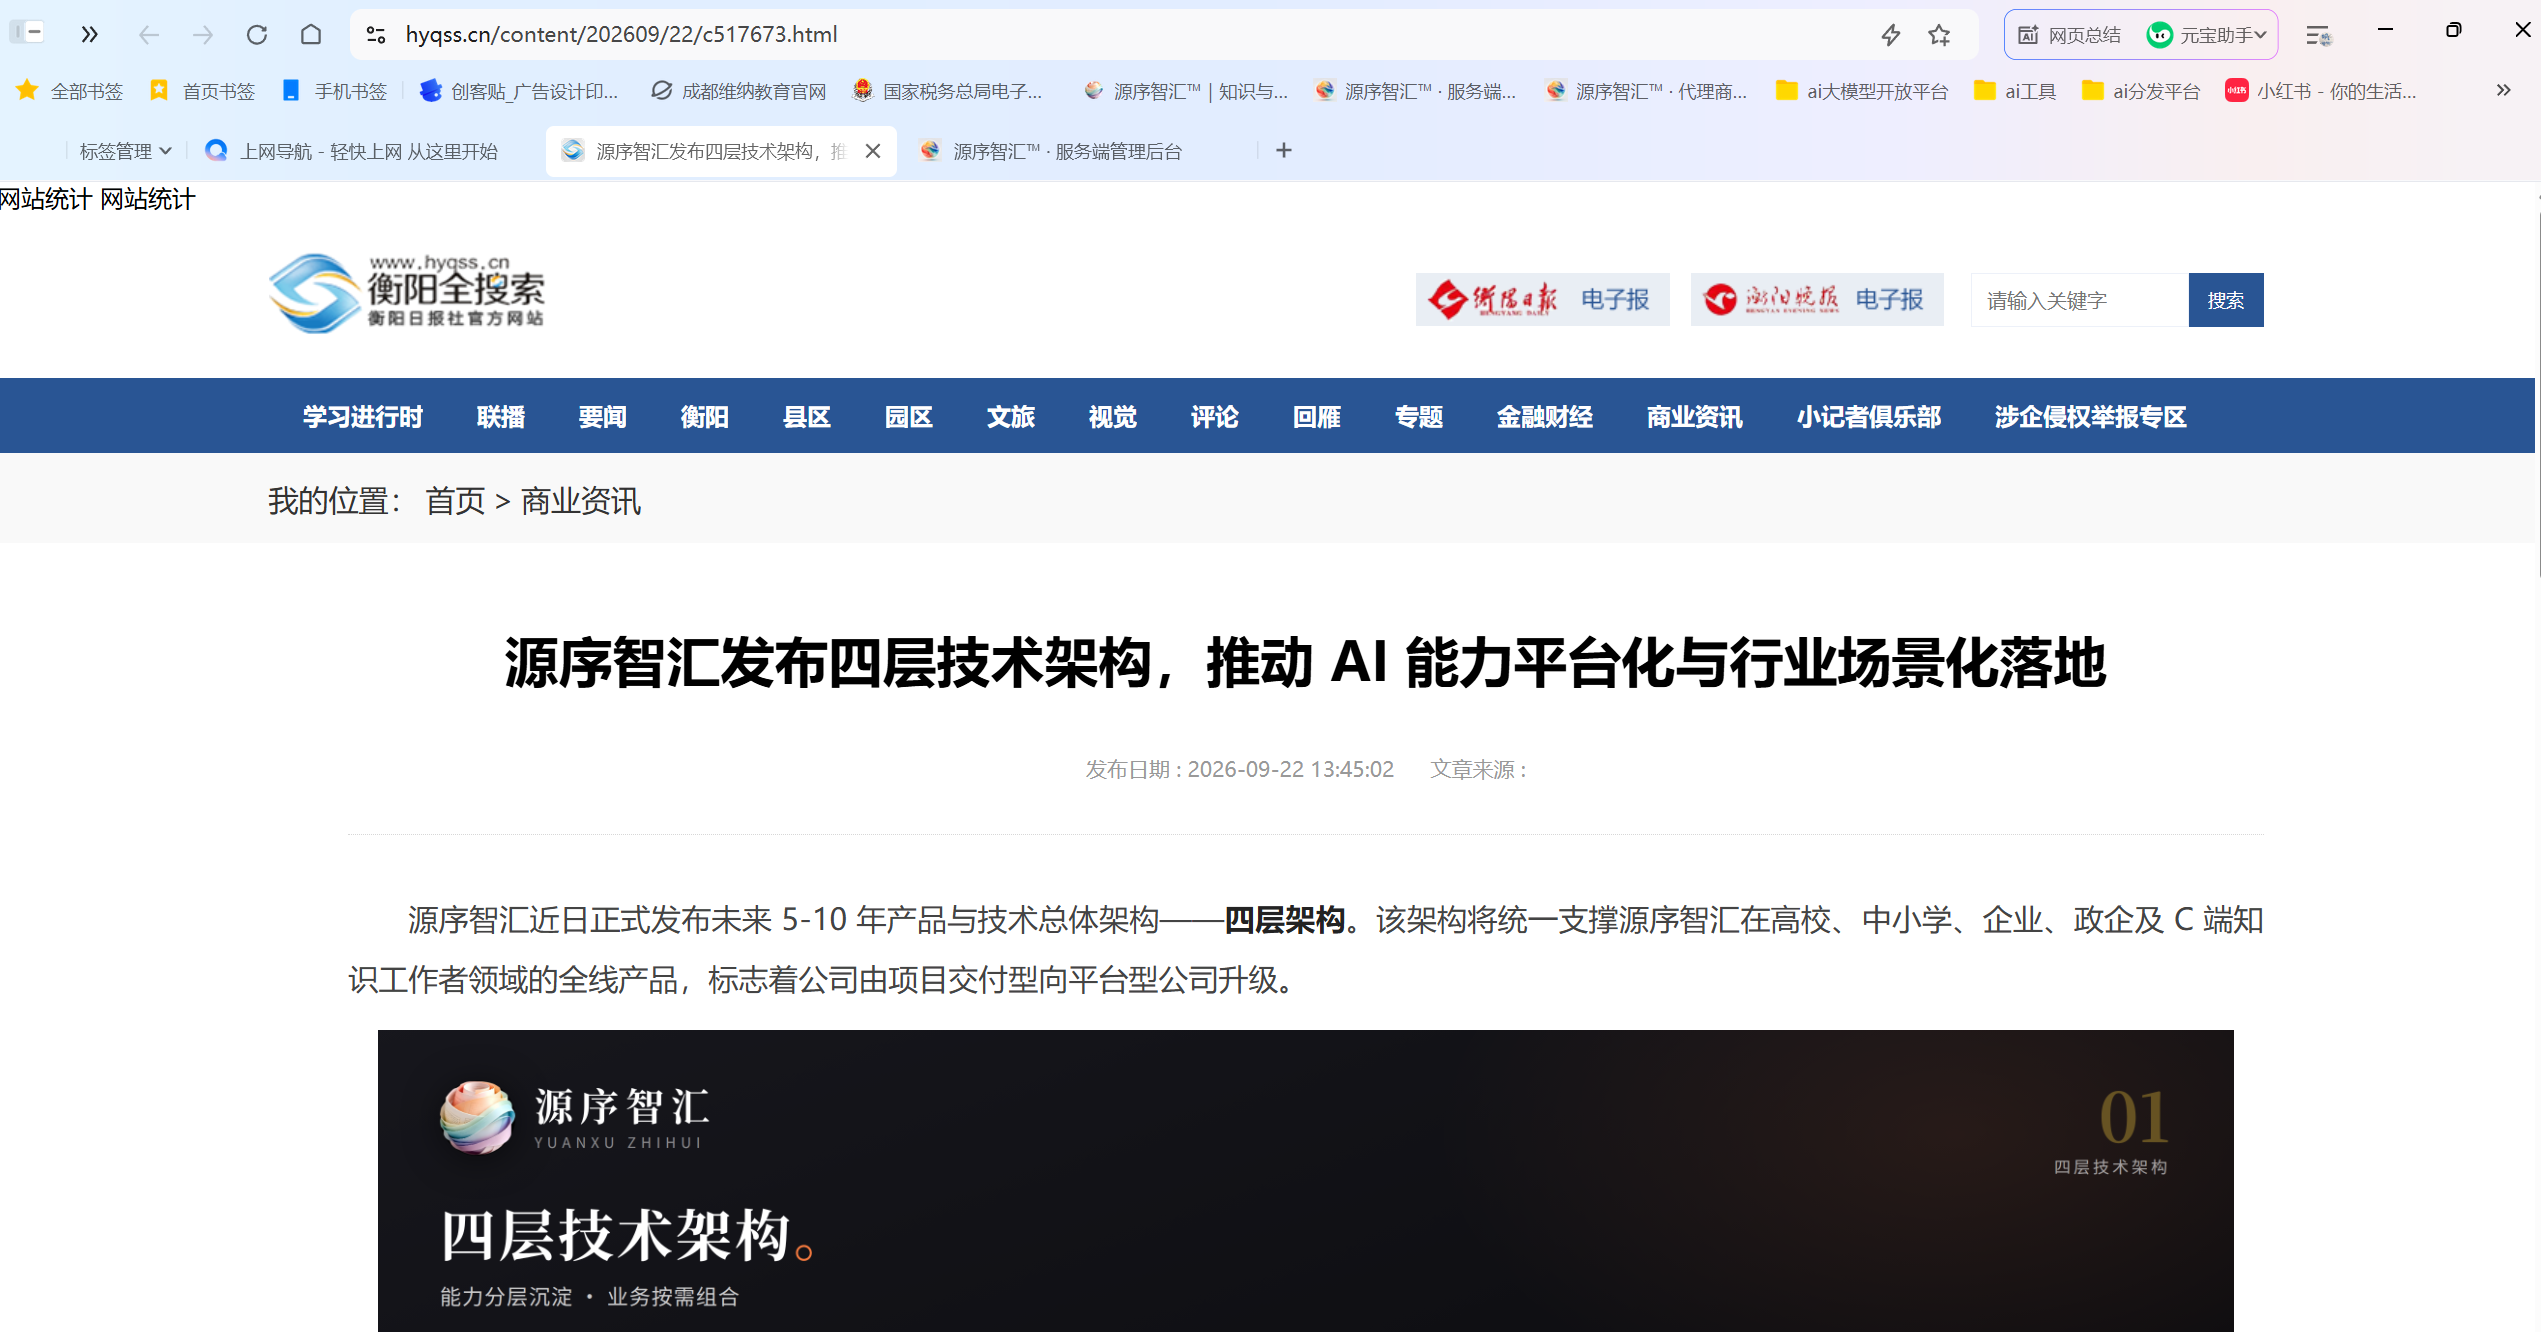Open the 专题 nav item

coord(1419,417)
